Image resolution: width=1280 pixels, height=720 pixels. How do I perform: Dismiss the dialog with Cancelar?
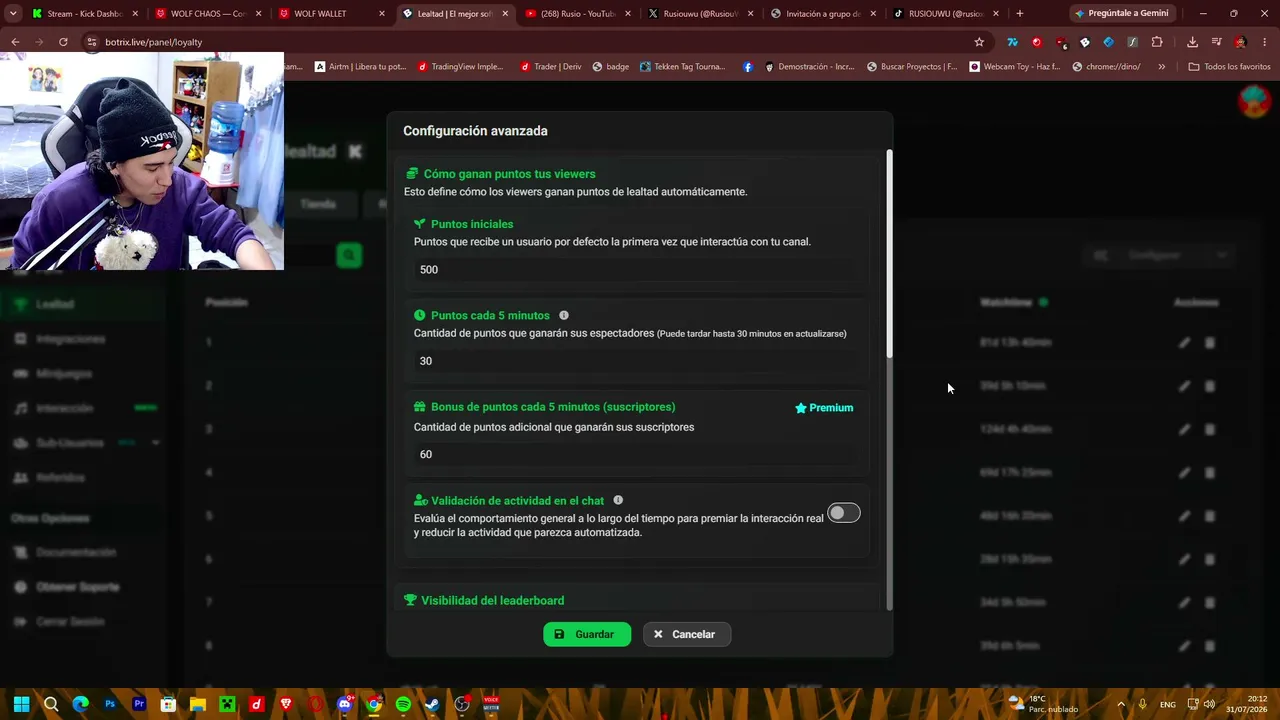pyautogui.click(x=687, y=634)
